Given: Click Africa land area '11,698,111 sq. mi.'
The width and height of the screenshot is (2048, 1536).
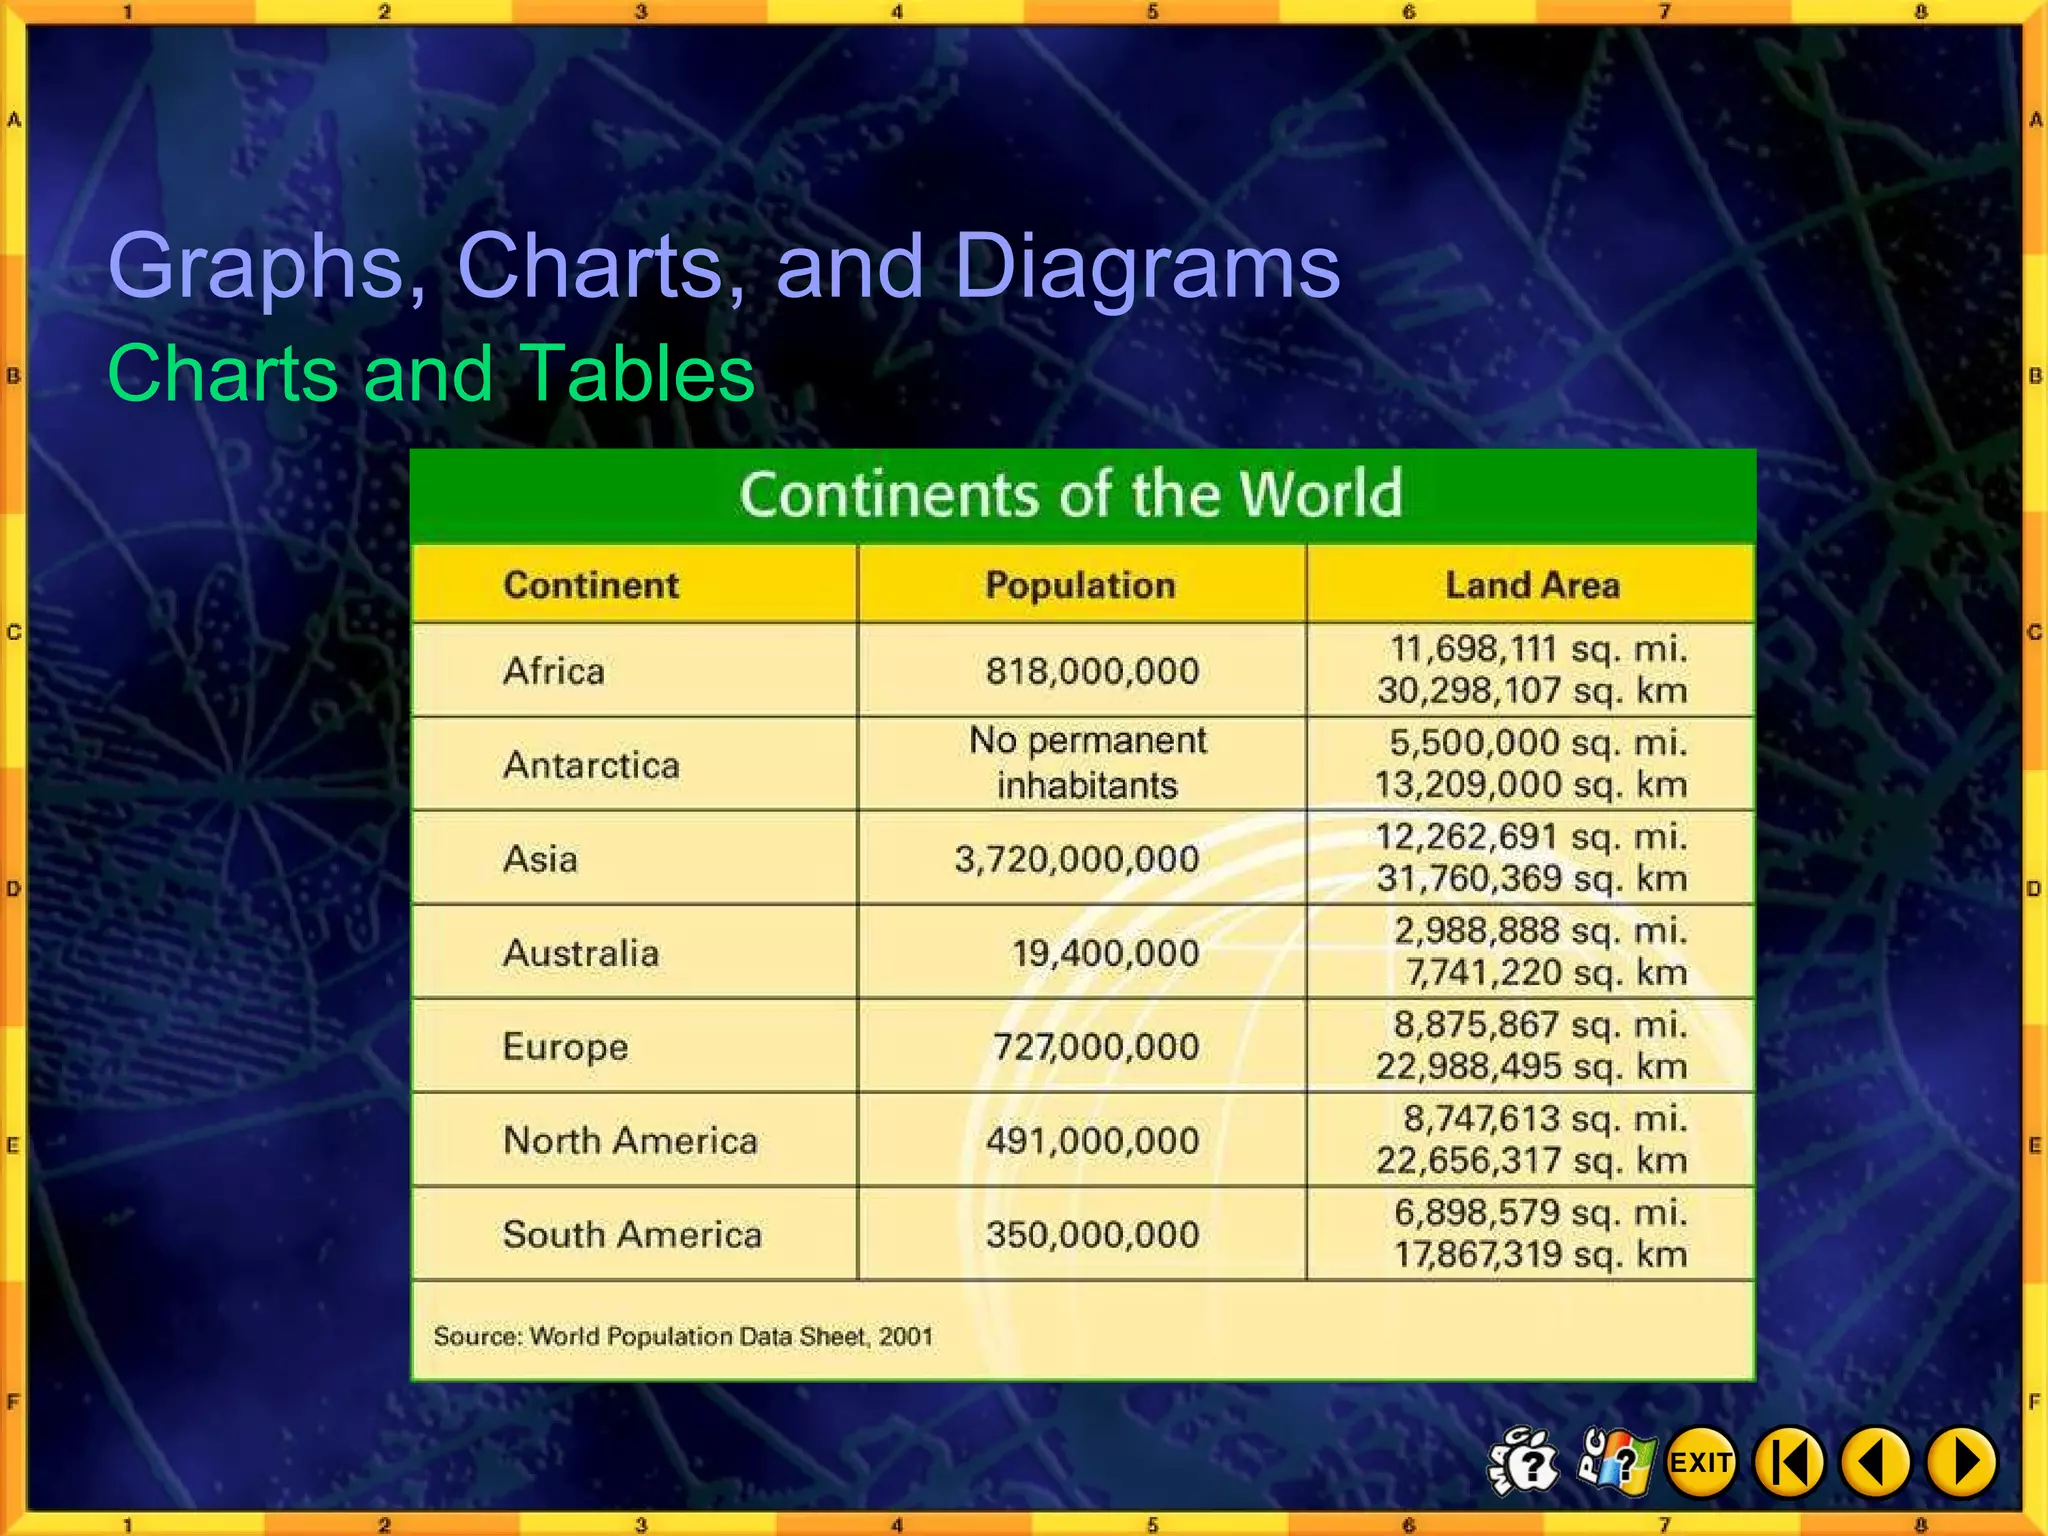Looking at the screenshot, I should 1539,650.
